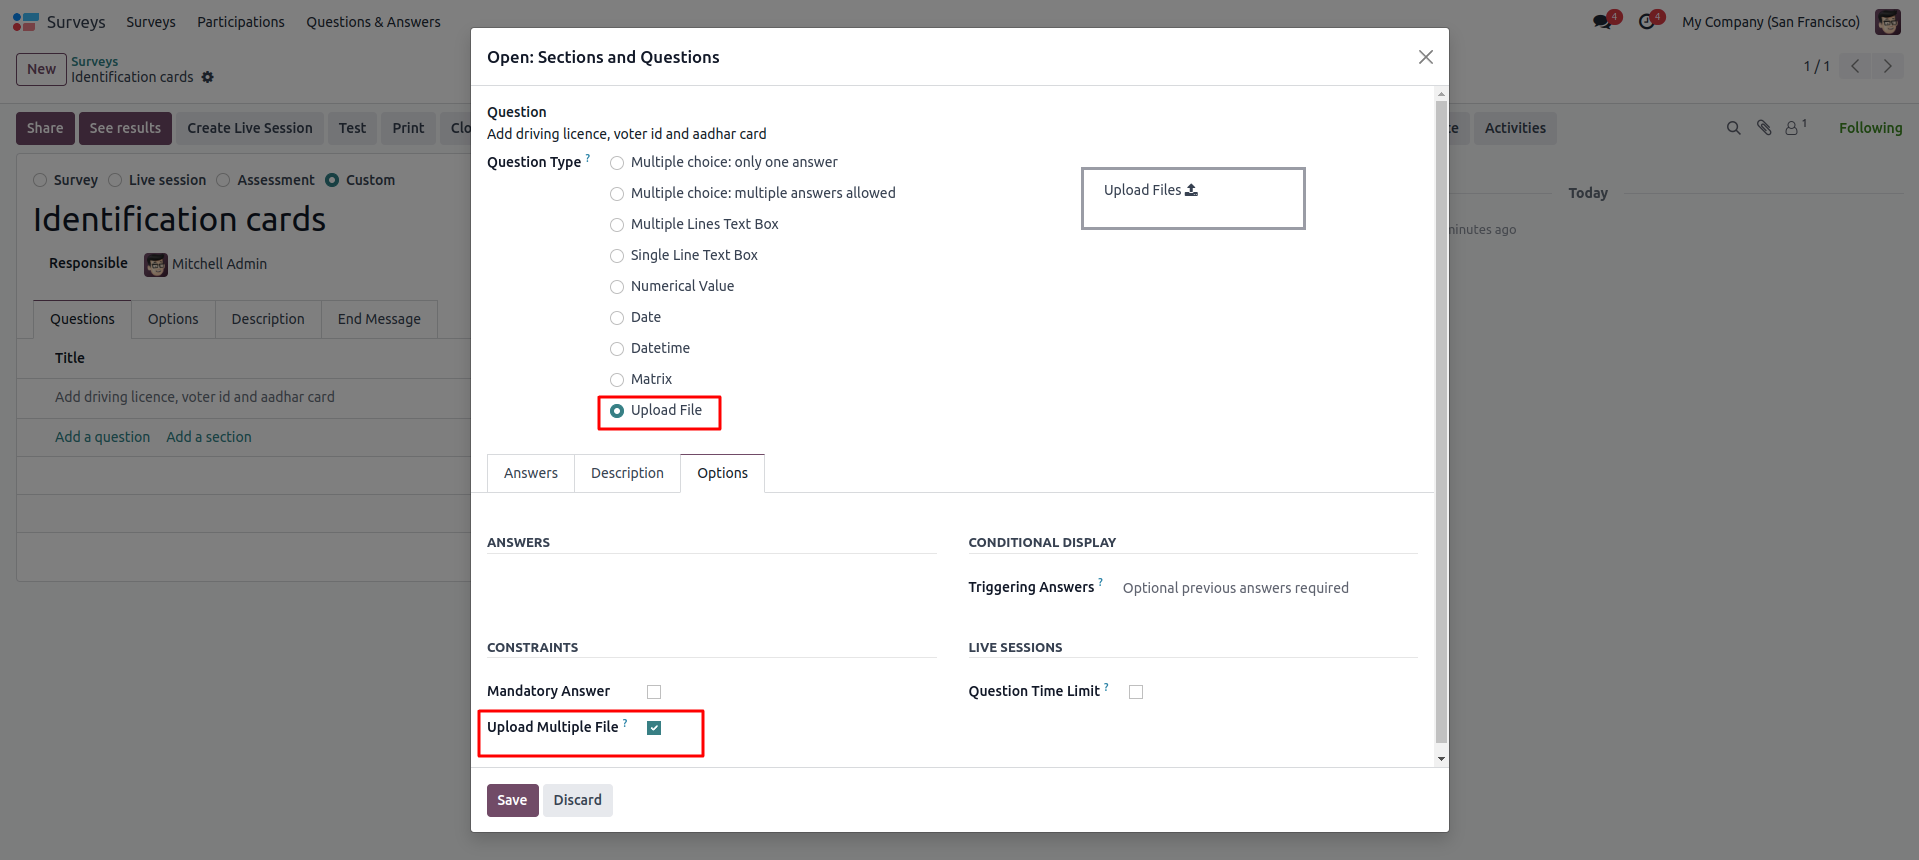This screenshot has width=1919, height=860.
Task: Uncheck Upload Multiple File checkbox
Action: pos(654,728)
